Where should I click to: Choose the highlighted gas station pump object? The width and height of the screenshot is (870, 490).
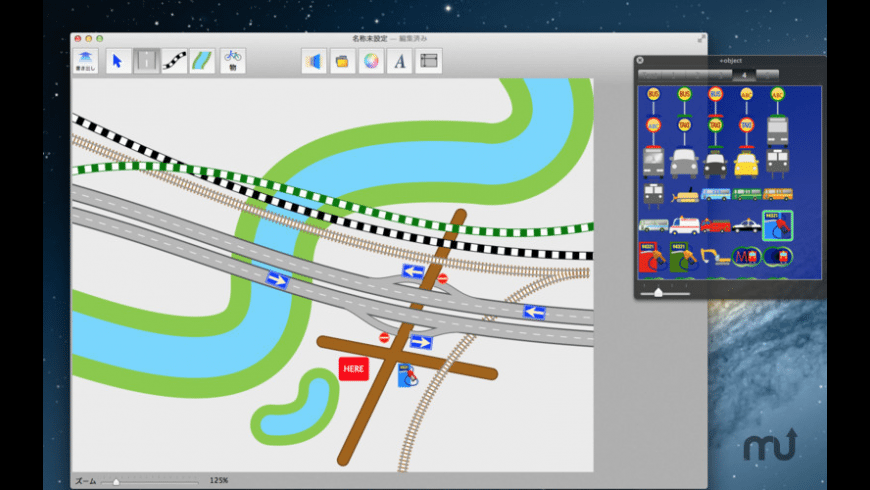coord(777,225)
